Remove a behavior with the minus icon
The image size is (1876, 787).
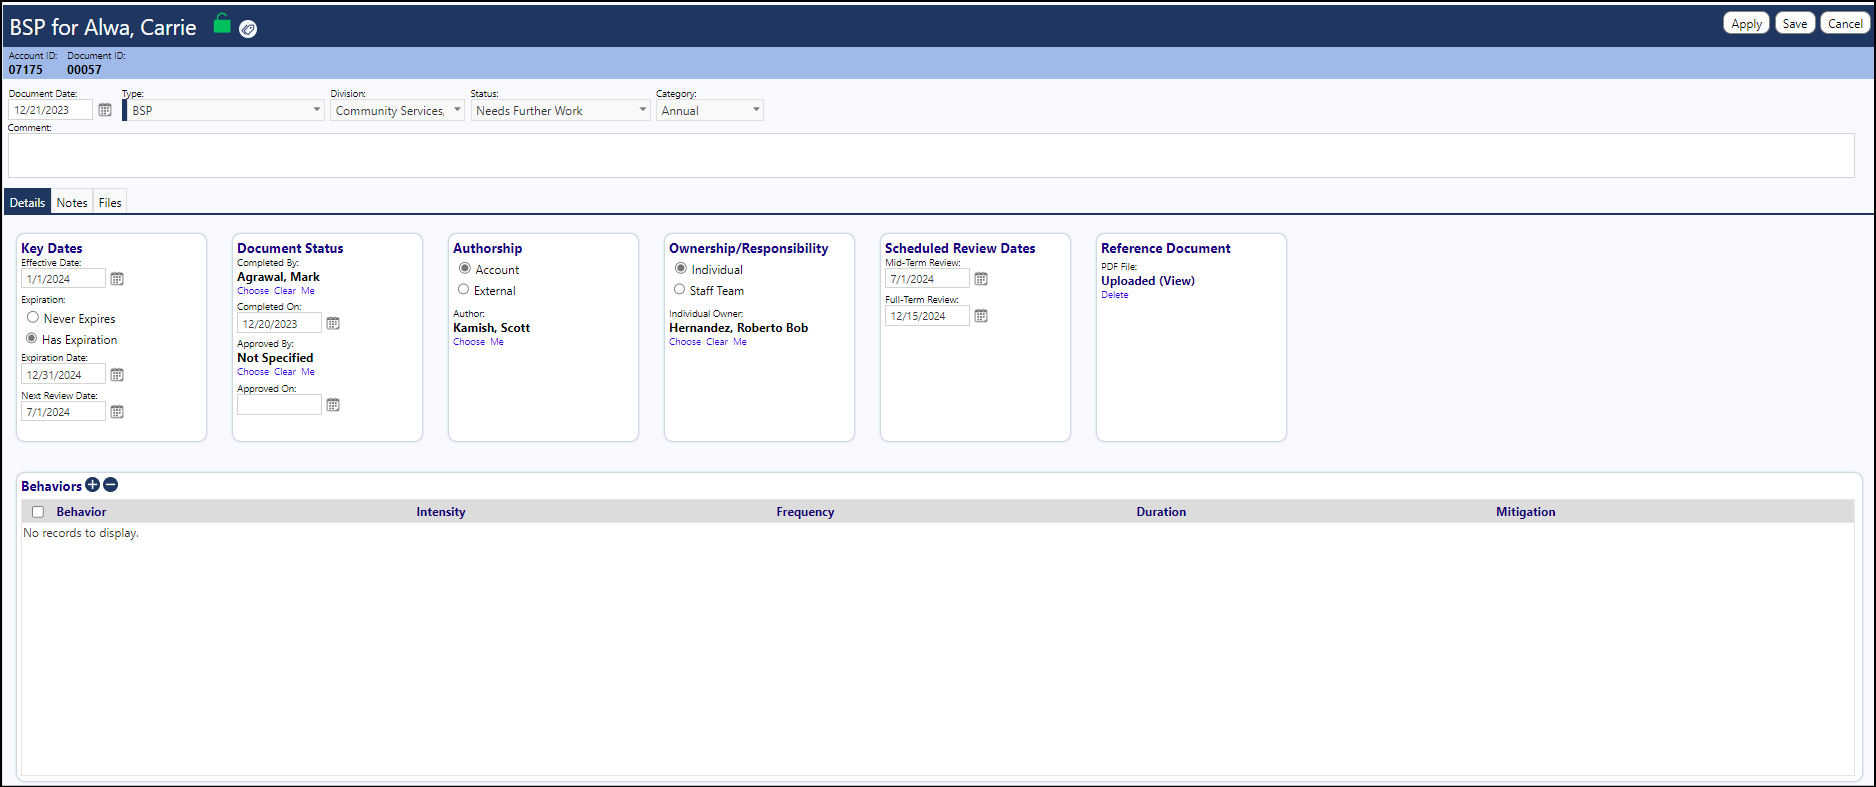tap(111, 485)
